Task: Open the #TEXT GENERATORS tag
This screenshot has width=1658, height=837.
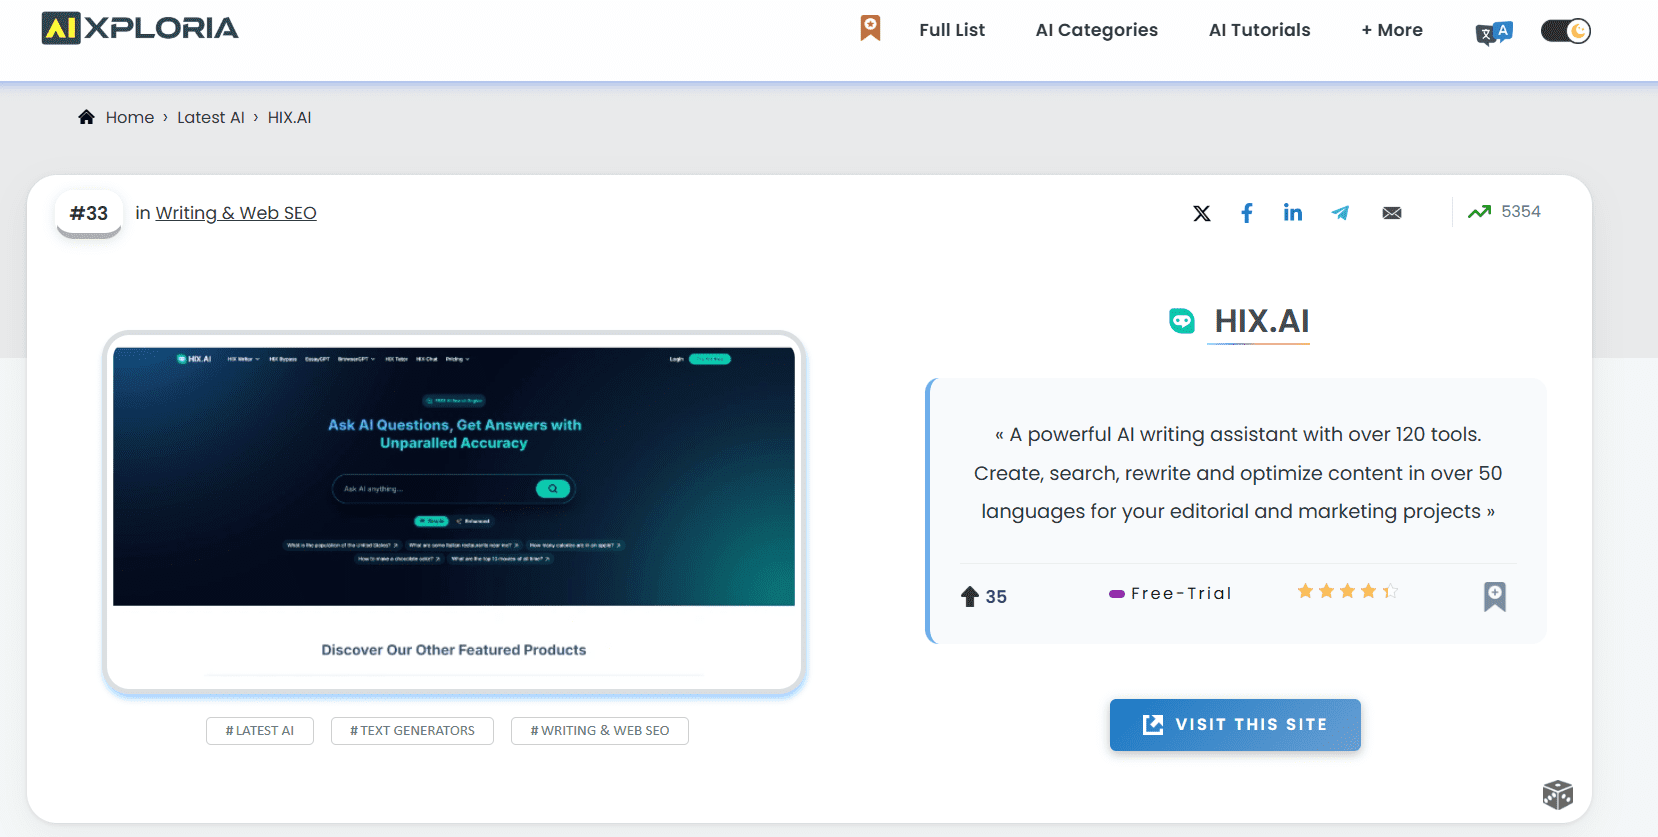Action: (x=412, y=731)
